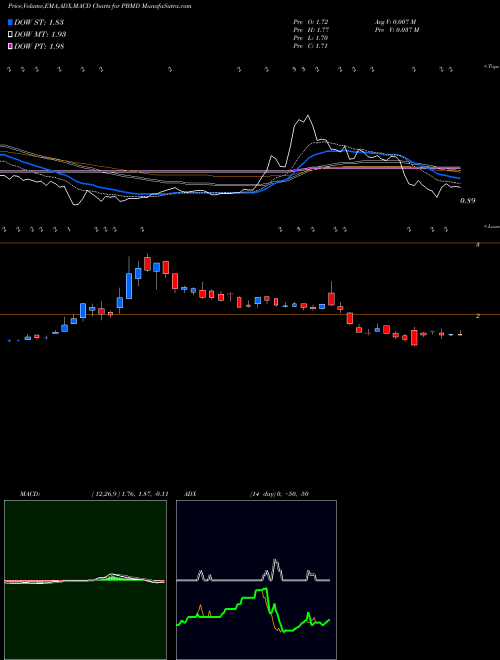Click the magenta DOW PT legend swatch

click(x=10, y=46)
